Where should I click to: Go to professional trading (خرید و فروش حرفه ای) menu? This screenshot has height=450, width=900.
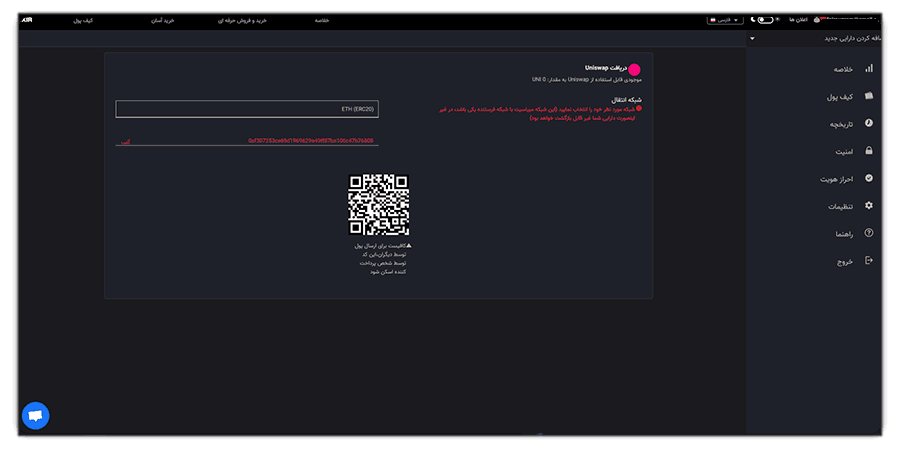click(242, 20)
